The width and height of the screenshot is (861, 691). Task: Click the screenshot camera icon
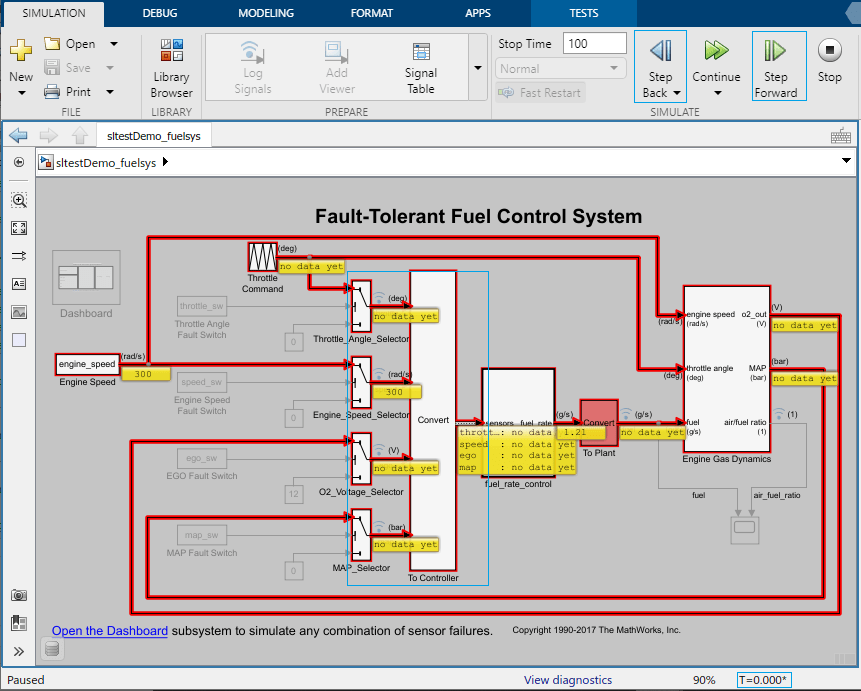[19, 595]
